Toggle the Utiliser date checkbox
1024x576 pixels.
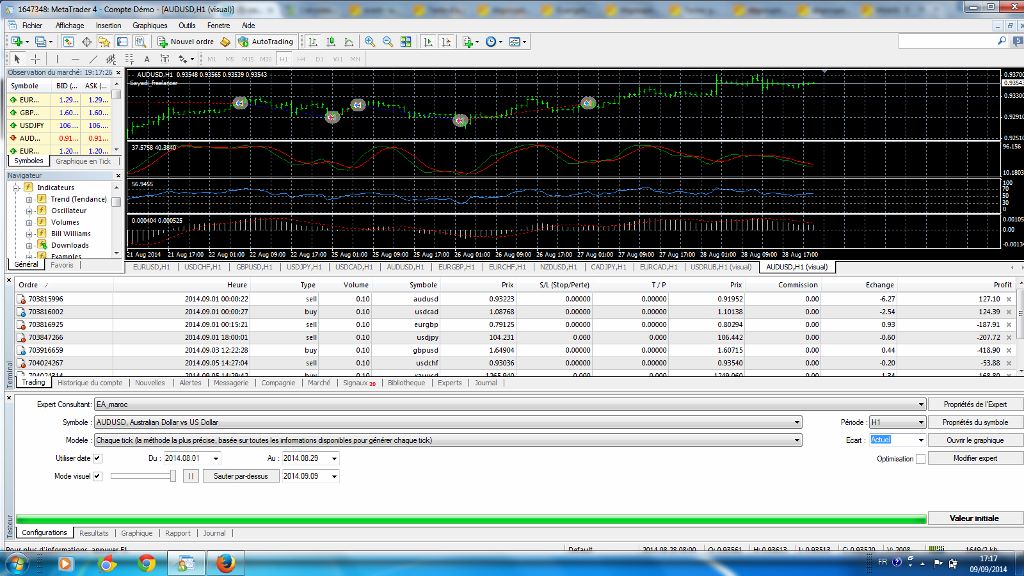click(97, 458)
